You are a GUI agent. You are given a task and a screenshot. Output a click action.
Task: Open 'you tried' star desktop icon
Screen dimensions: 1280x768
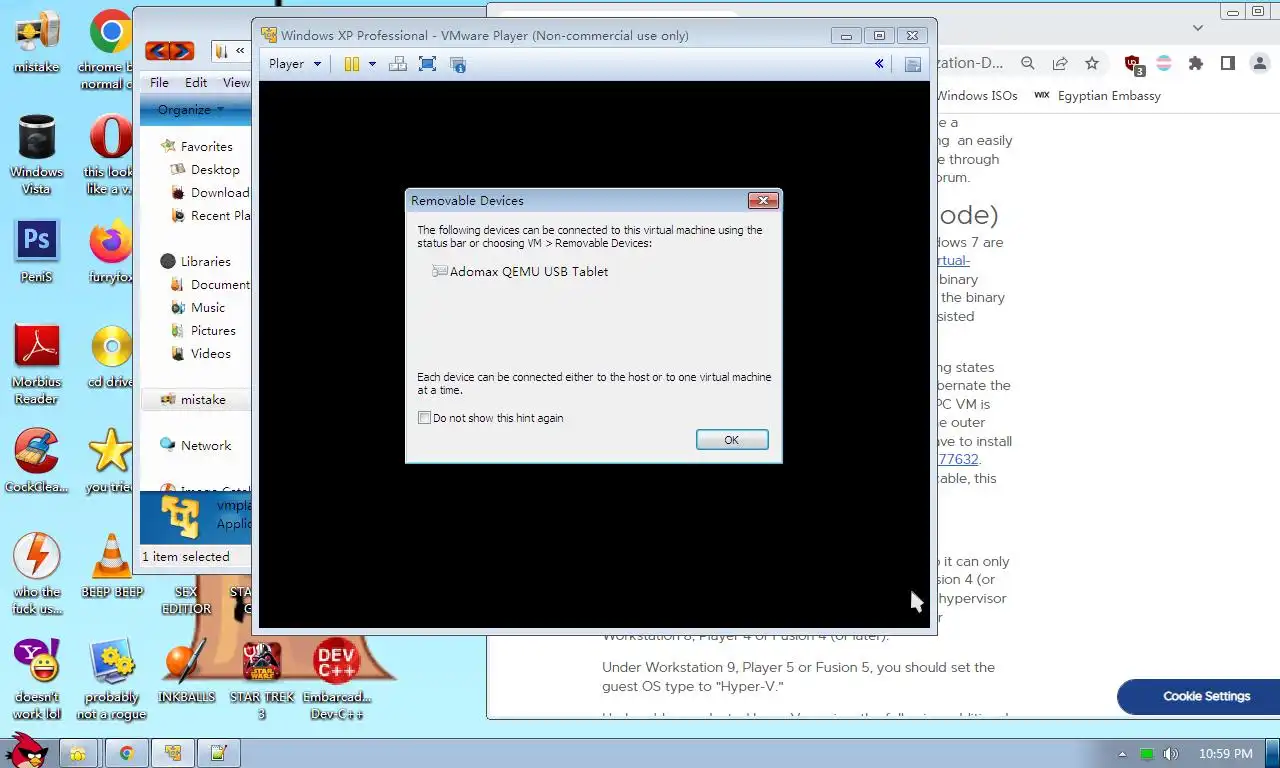point(111,461)
